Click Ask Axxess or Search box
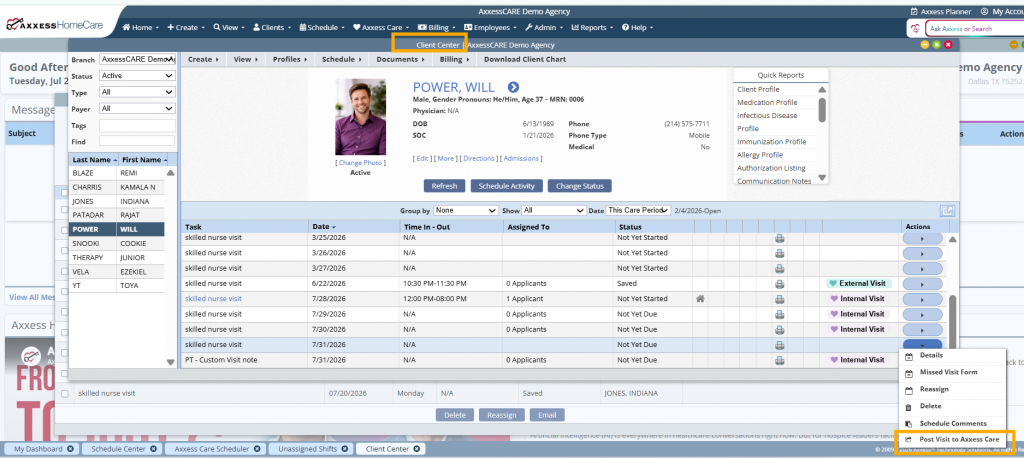 click(974, 29)
